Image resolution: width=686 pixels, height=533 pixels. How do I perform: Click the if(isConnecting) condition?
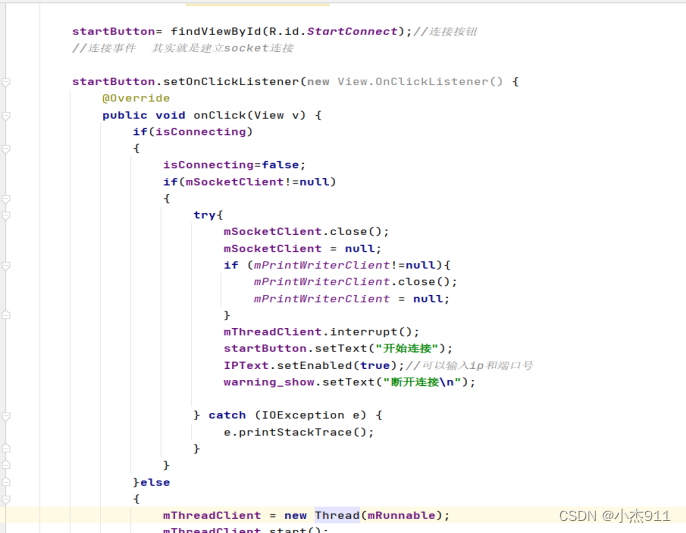(x=193, y=132)
